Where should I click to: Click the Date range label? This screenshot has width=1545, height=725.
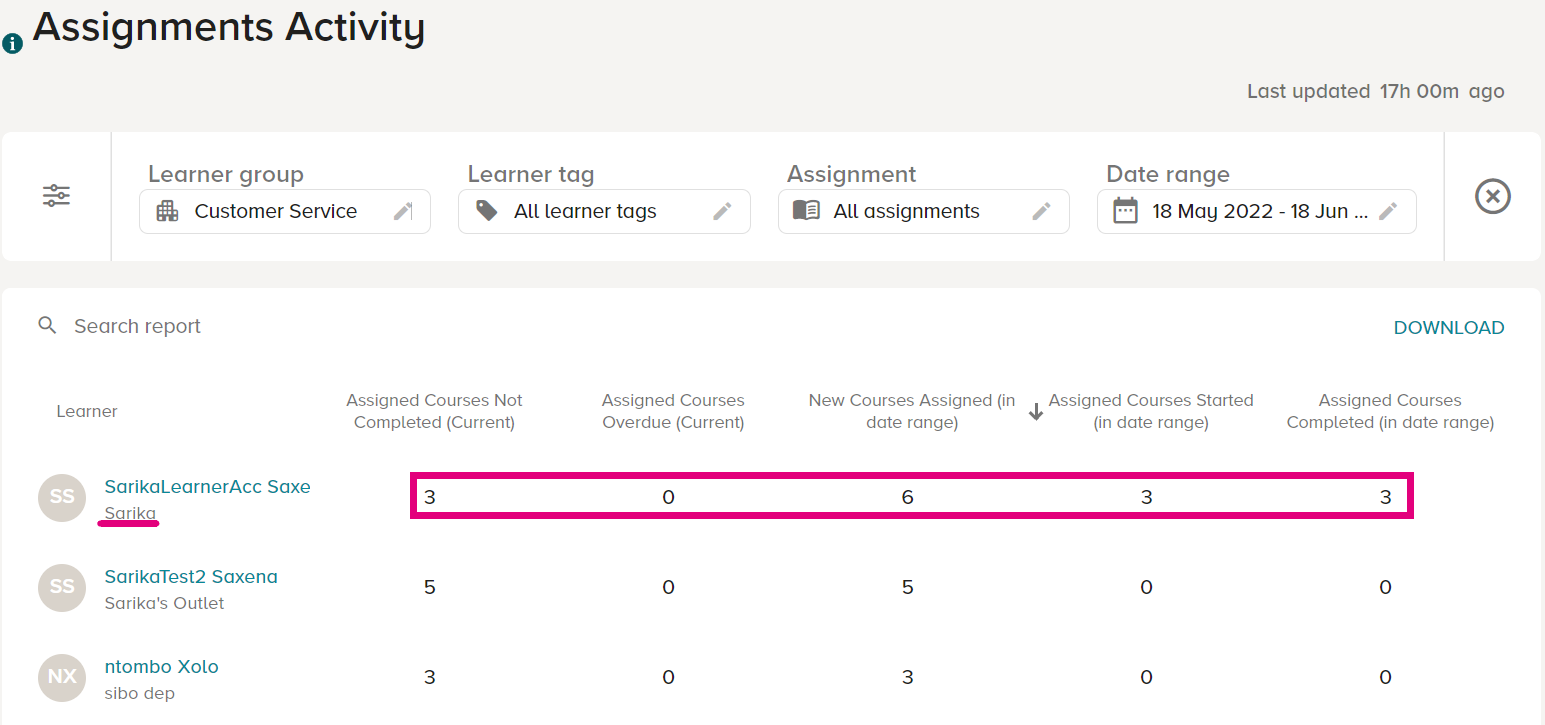(1168, 174)
